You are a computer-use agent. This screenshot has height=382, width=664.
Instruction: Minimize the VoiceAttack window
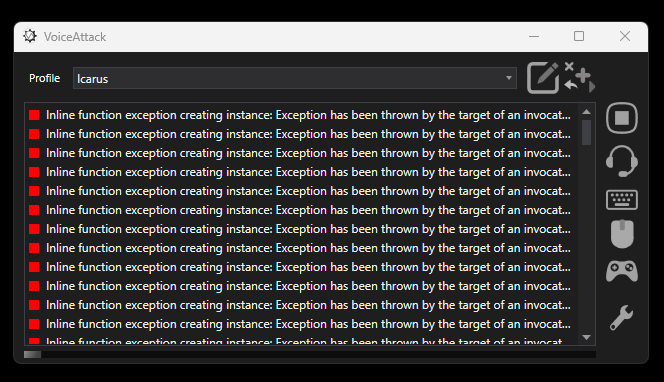534,36
